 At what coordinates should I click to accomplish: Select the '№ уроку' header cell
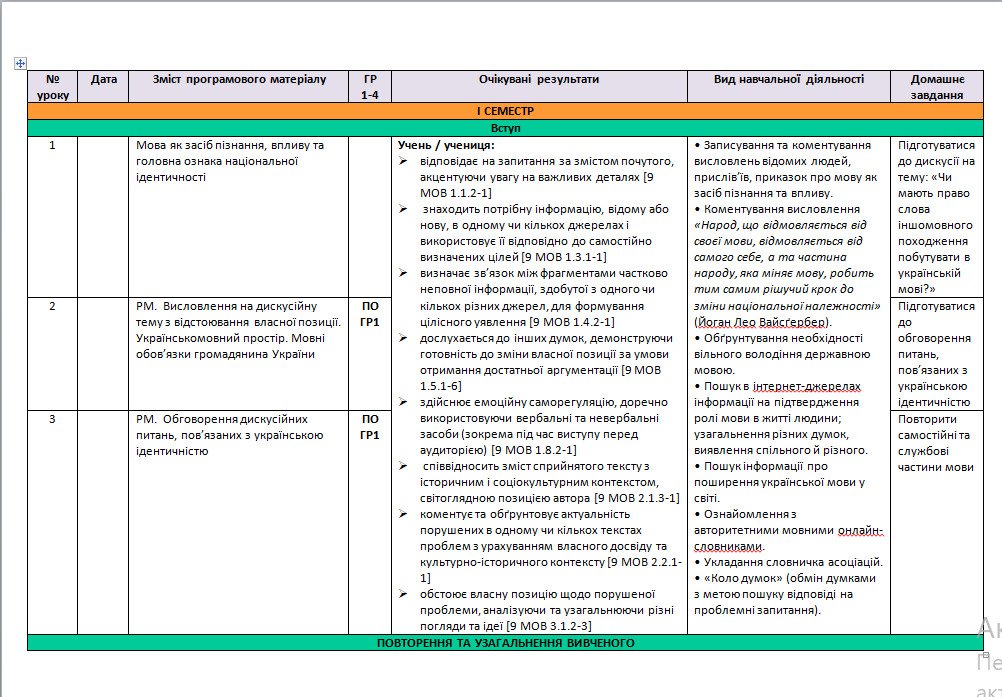click(x=52, y=87)
